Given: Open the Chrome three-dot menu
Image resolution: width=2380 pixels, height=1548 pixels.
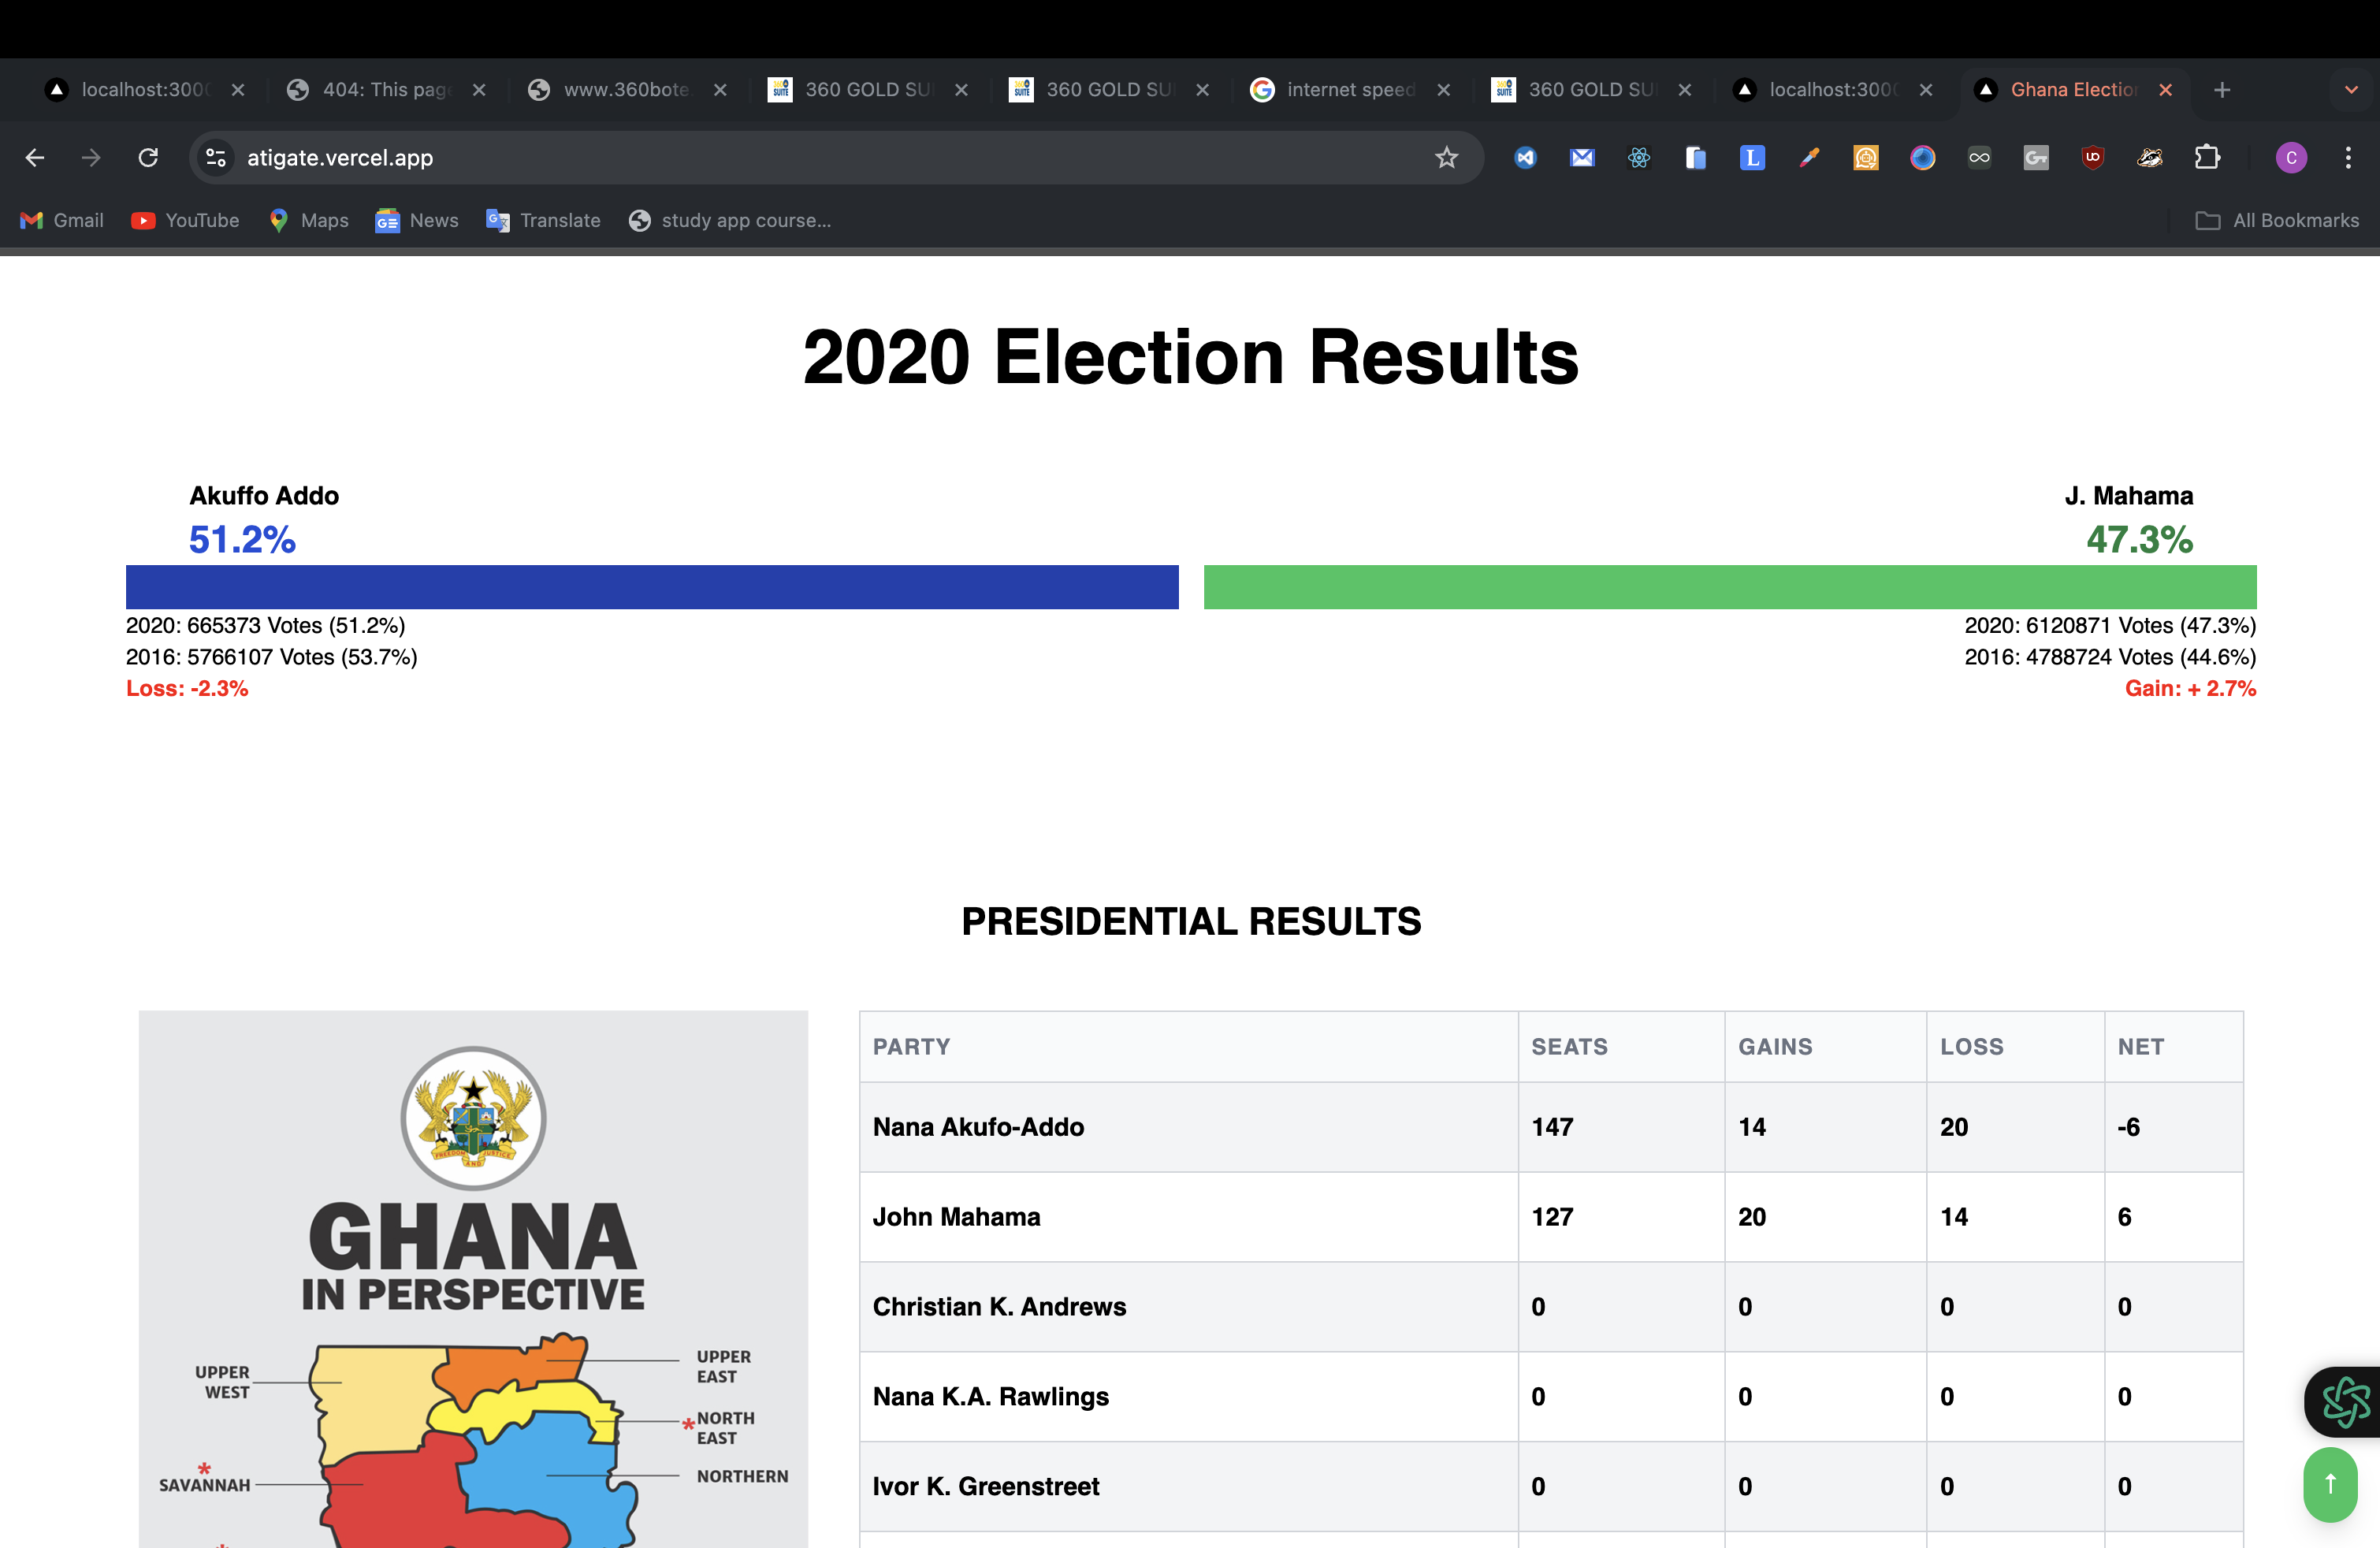Looking at the screenshot, I should [2348, 158].
